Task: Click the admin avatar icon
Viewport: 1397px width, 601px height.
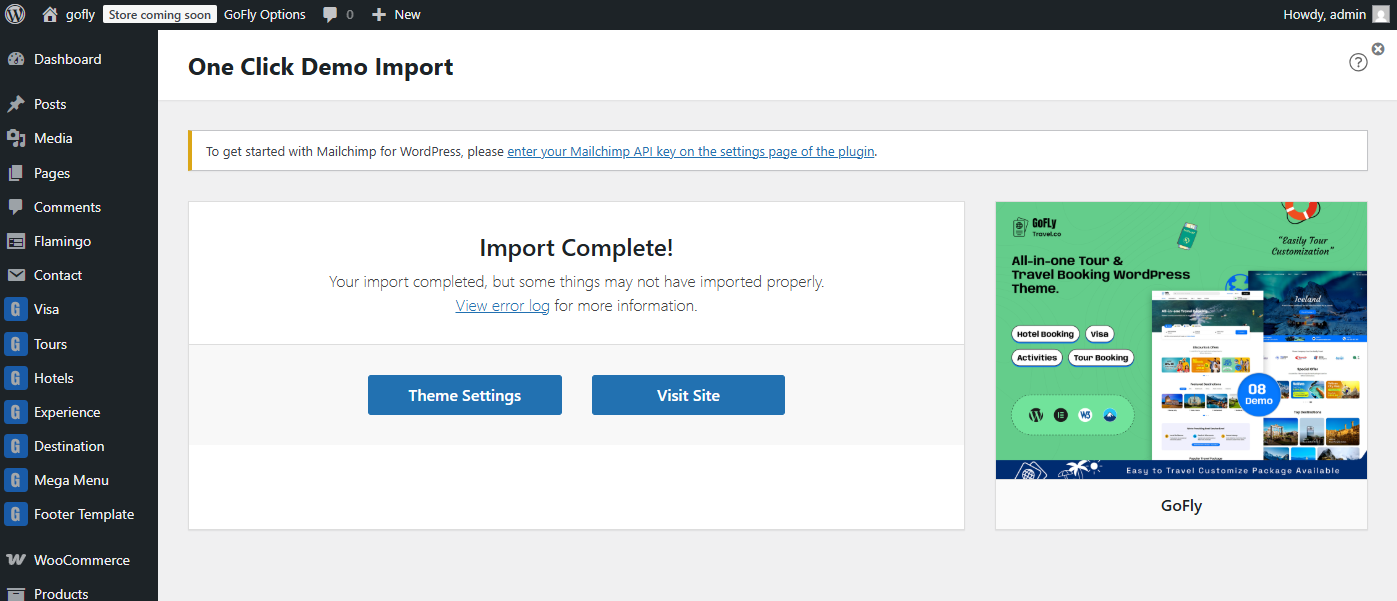Action: pos(1380,14)
